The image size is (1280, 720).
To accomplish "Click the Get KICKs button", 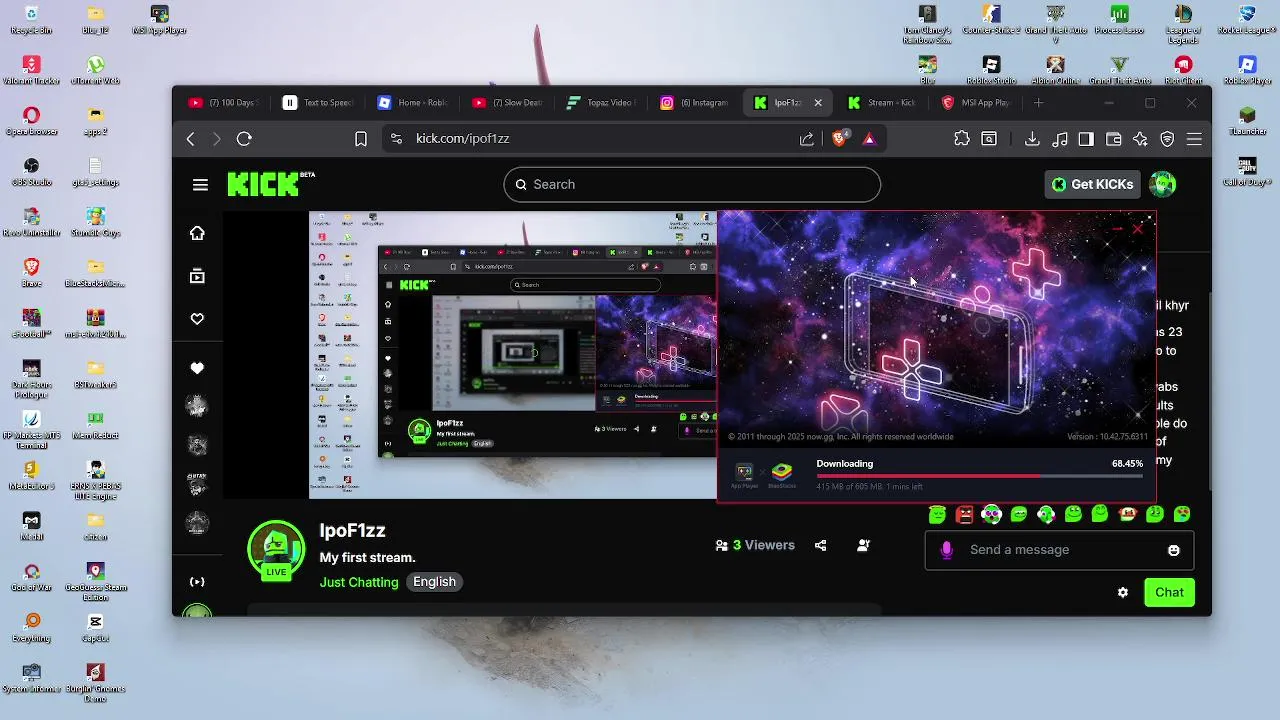I will (1092, 184).
